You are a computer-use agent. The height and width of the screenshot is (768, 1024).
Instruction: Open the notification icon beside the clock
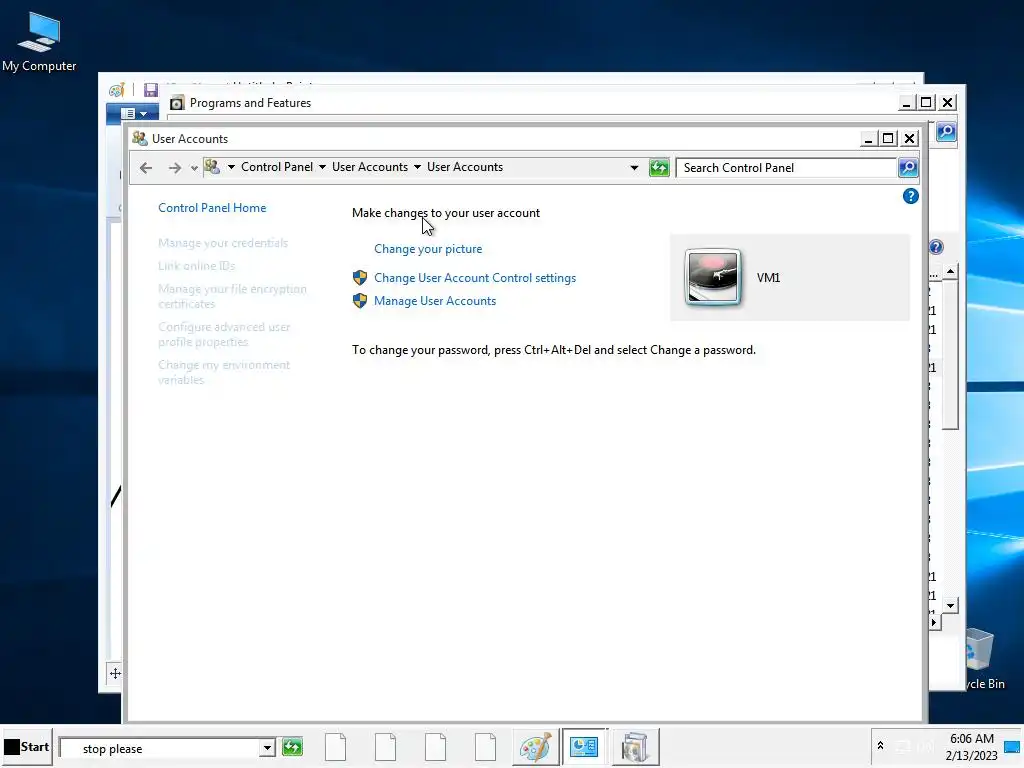1012,747
